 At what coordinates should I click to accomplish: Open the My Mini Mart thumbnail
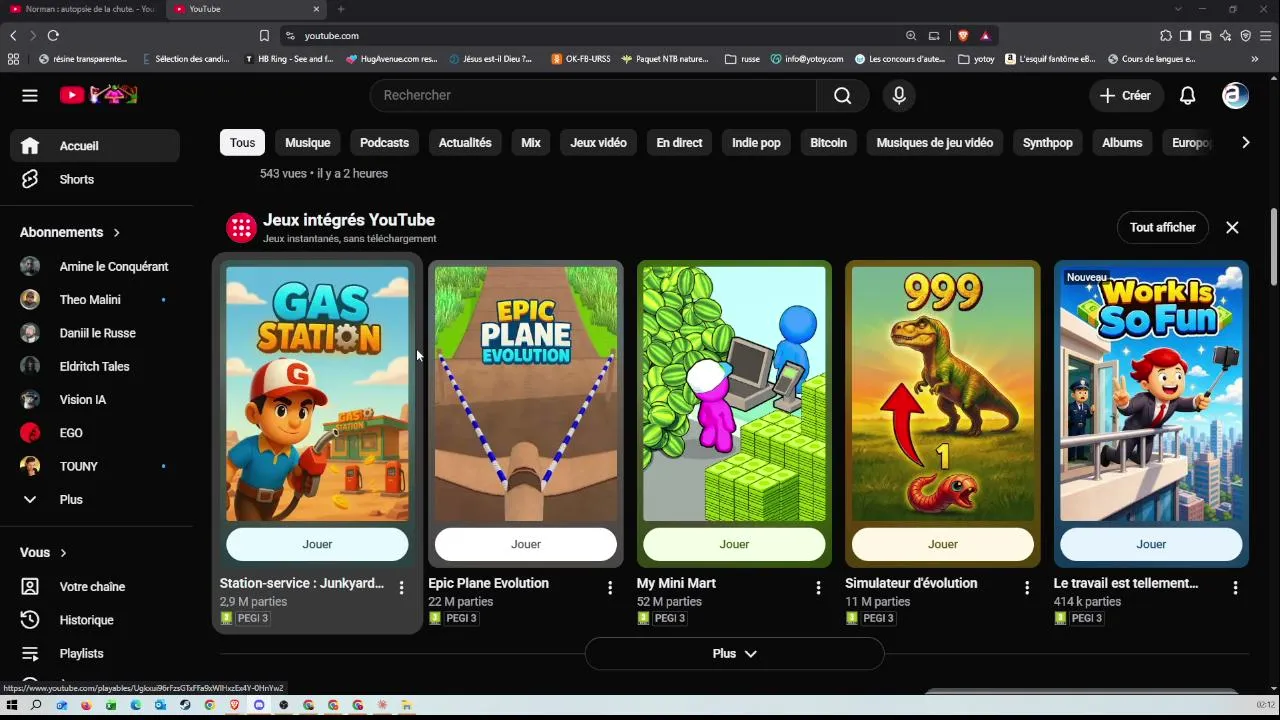[x=734, y=394]
